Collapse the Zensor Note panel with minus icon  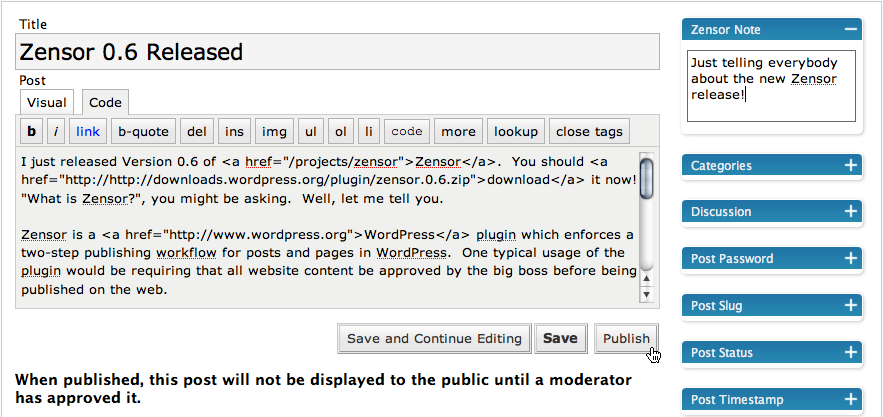tap(850, 29)
